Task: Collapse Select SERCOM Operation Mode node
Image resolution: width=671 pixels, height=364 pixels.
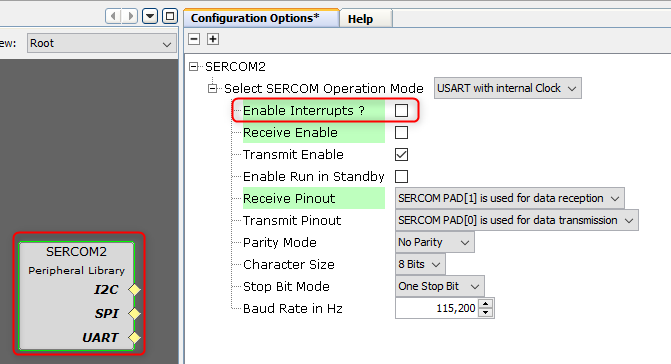Action: (x=212, y=89)
